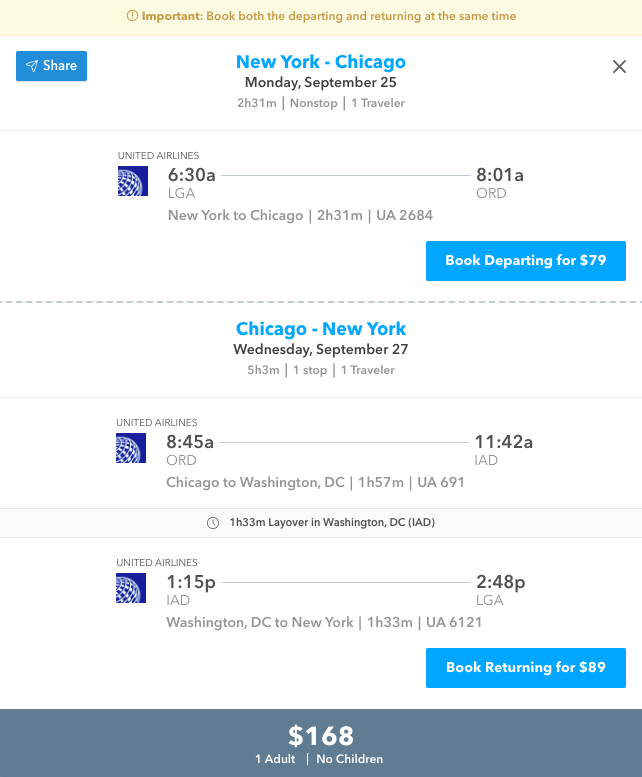Click the clock icon in the layover bar
Image resolution: width=642 pixels, height=777 pixels.
pyautogui.click(x=213, y=522)
